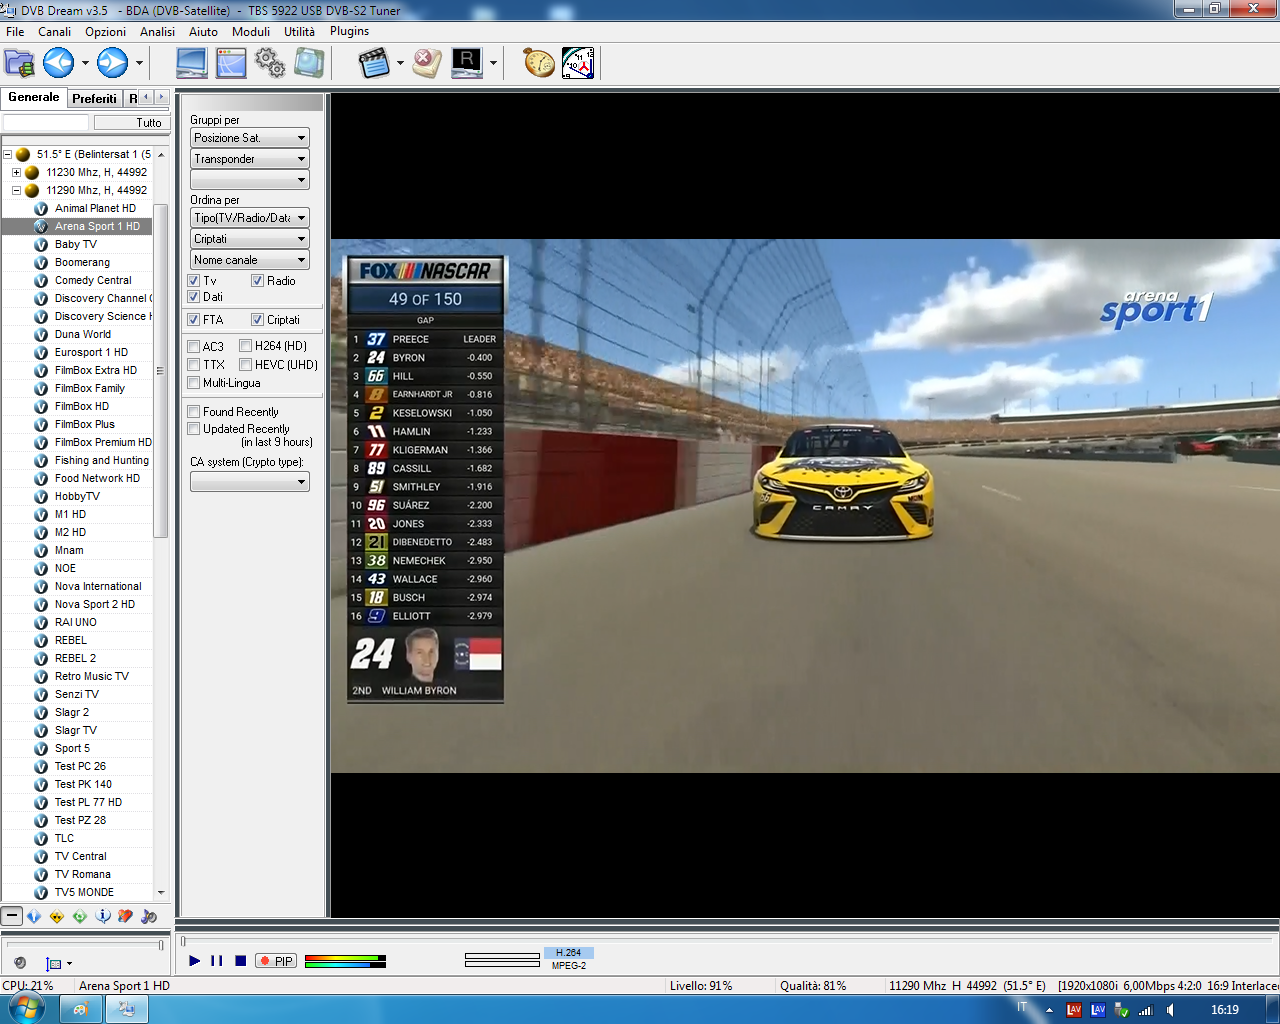
Task: Go to previous channel with blue back arrow
Action: click(x=59, y=63)
